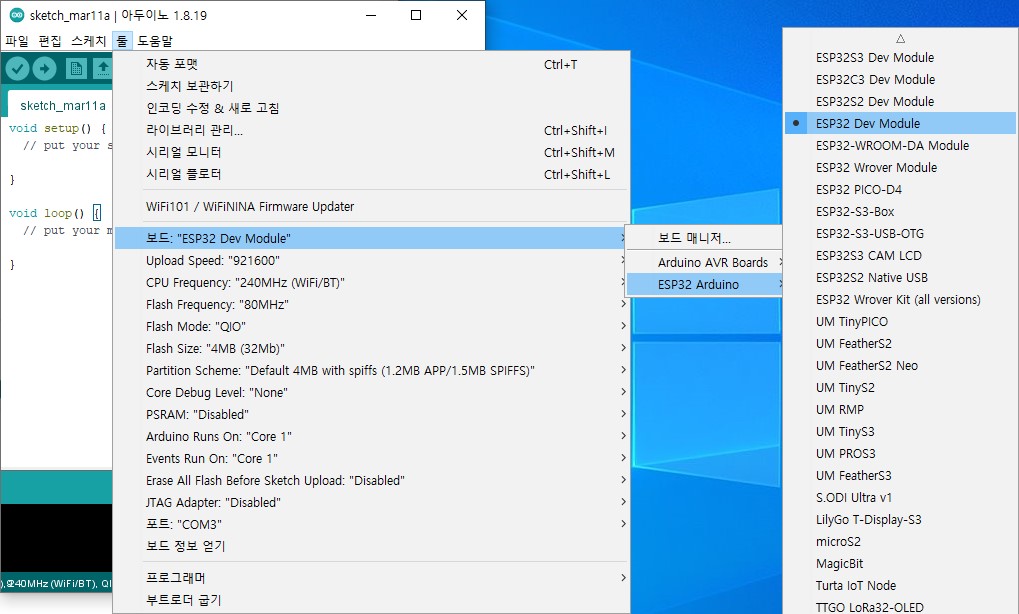1019x614 pixels.
Task: Select ESP32S2 Native USB board
Action: (900, 278)
